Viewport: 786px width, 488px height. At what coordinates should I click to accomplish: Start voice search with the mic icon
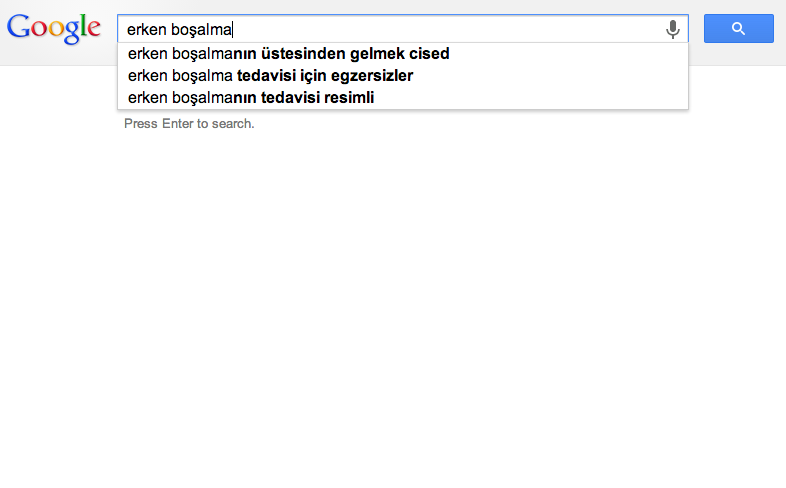(673, 29)
